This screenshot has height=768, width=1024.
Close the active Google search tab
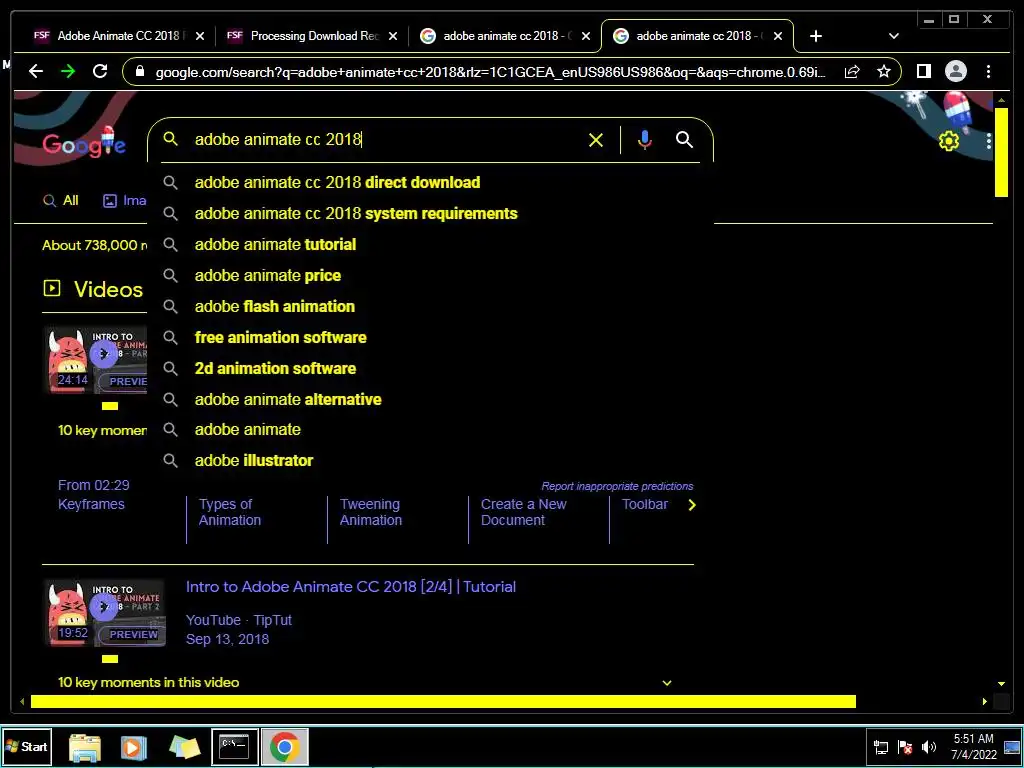(777, 36)
